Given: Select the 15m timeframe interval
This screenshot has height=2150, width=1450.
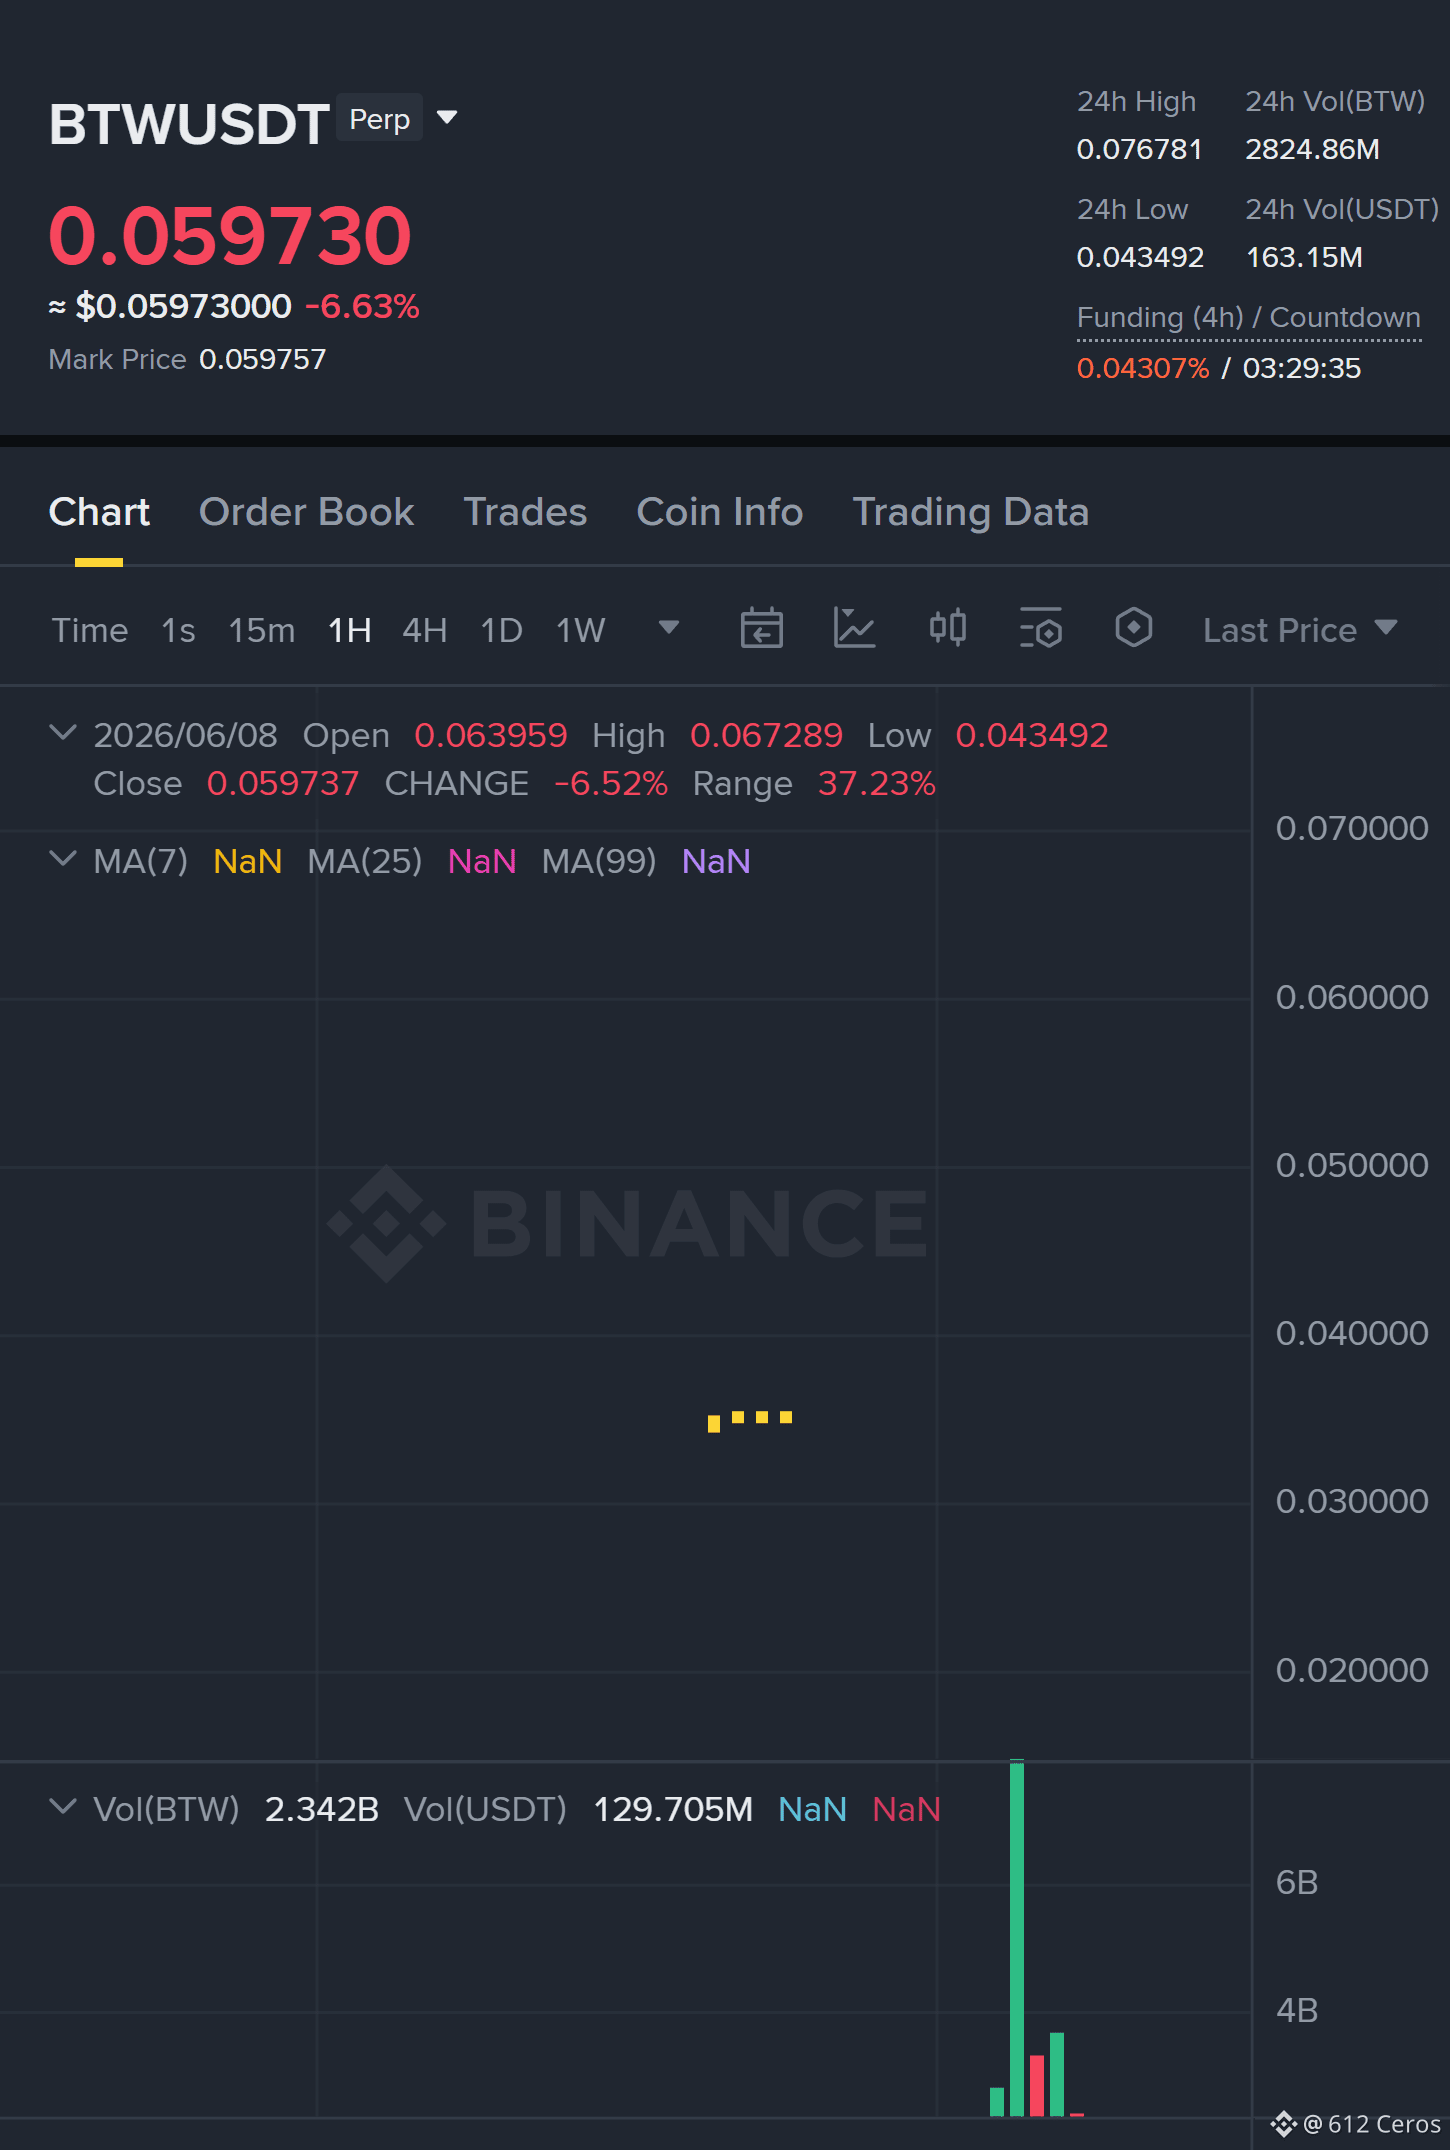Looking at the screenshot, I should [x=261, y=630].
